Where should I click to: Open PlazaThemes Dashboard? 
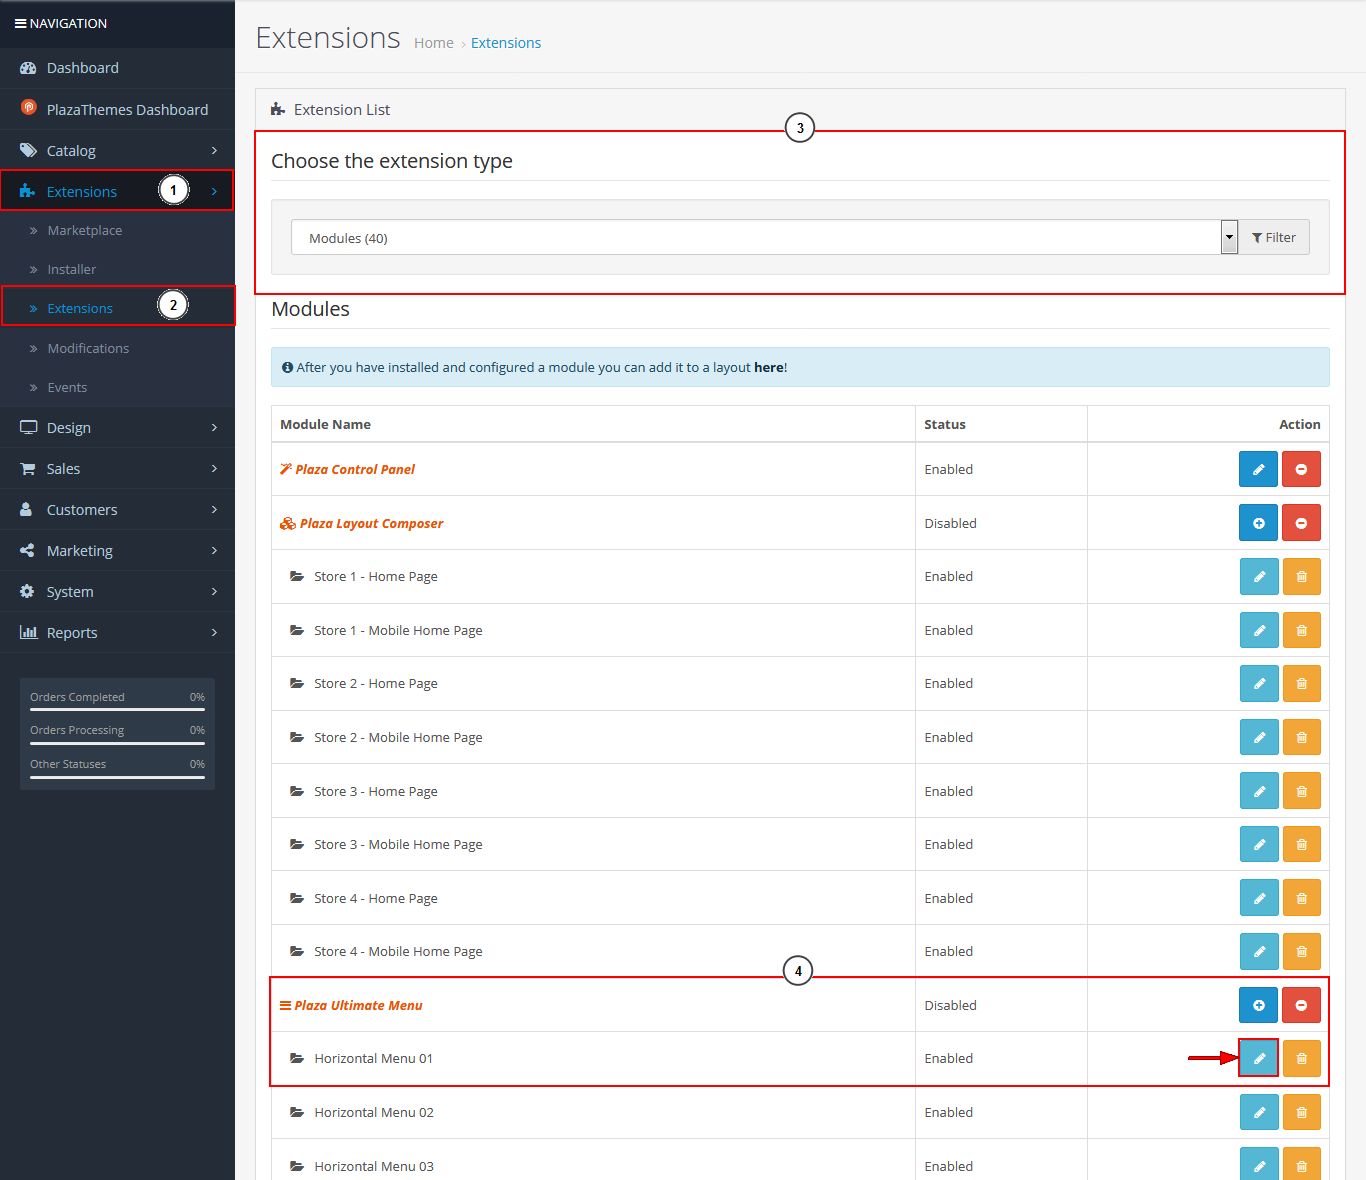pos(117,109)
